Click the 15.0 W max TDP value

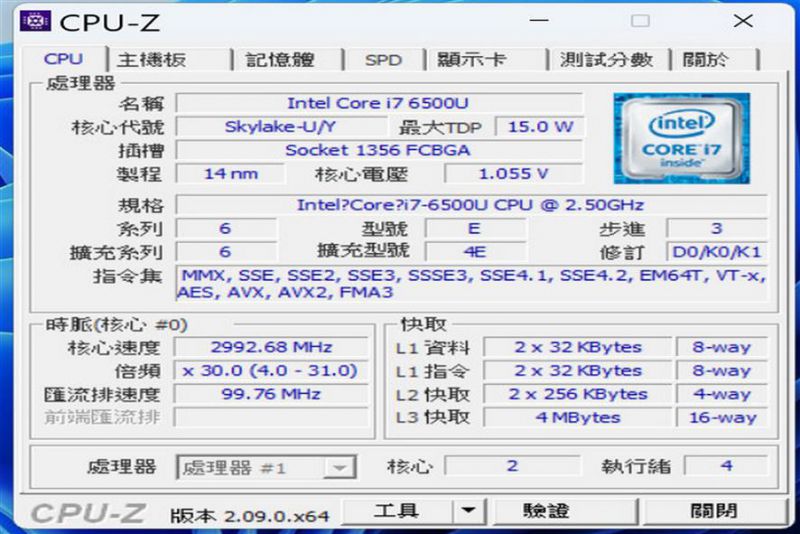pyautogui.click(x=540, y=126)
